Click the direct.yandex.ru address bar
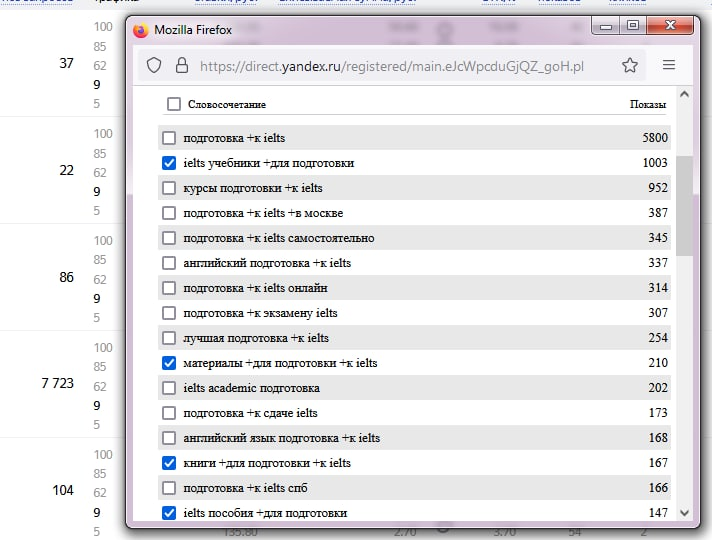This screenshot has height=540, width=712. pyautogui.click(x=391, y=66)
